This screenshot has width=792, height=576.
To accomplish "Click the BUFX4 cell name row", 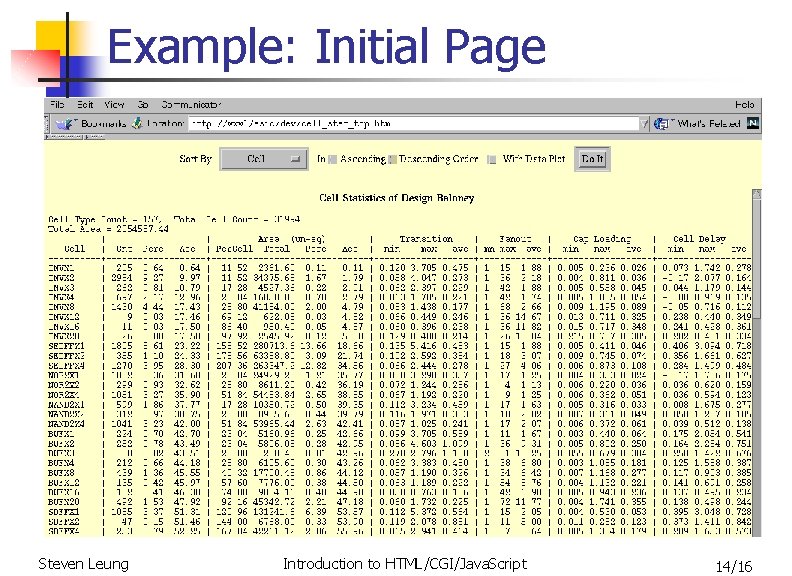I will coord(61,463).
